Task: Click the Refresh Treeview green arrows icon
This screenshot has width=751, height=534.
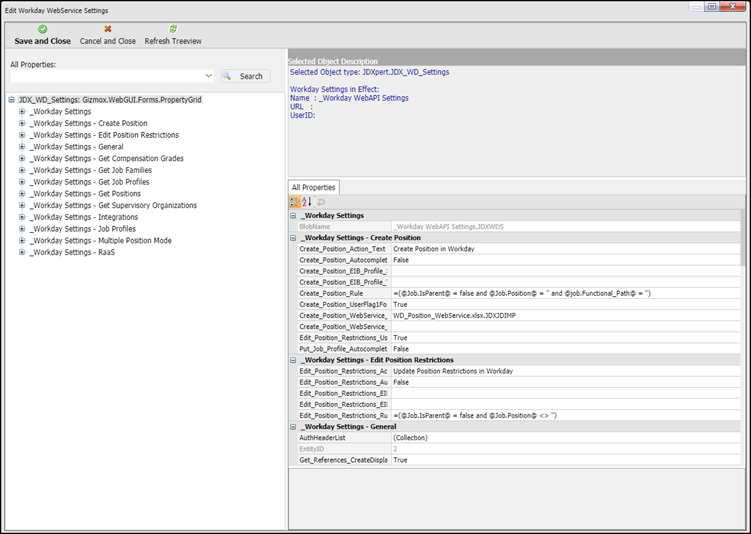Action: click(x=173, y=29)
